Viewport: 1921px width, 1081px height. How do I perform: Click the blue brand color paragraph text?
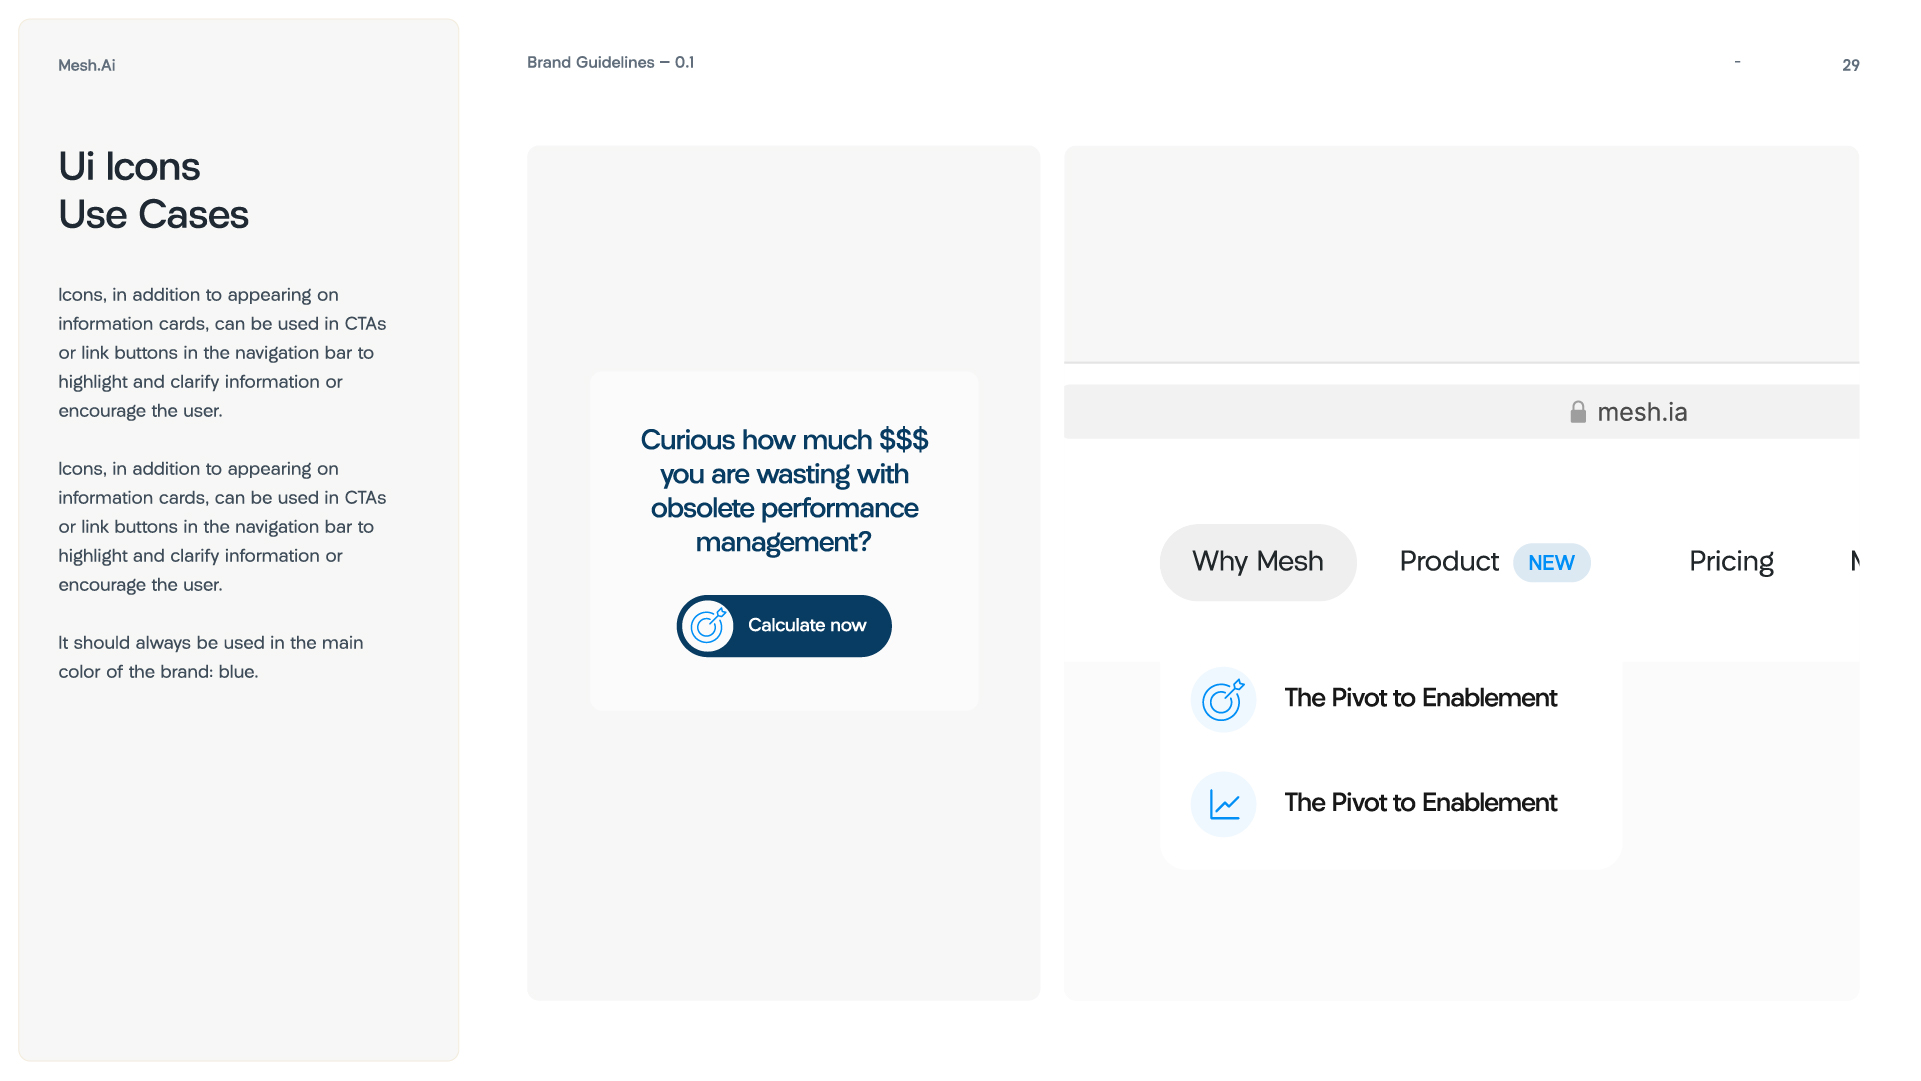[210, 657]
